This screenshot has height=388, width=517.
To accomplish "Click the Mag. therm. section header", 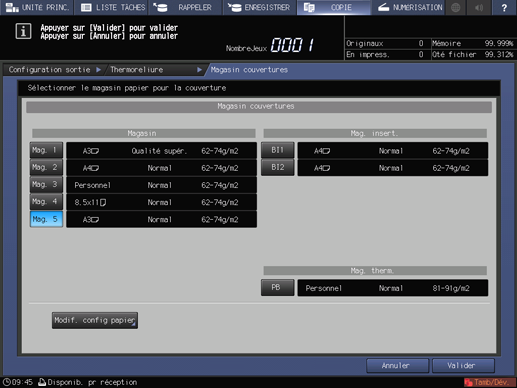I will coord(375,270).
